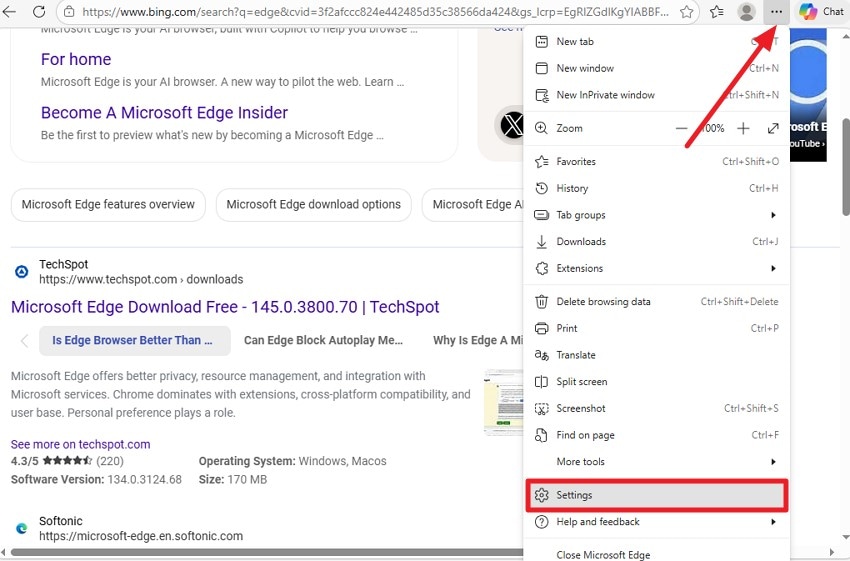850x561 pixels.
Task: Open the favorites list toolbar icon
Action: [x=717, y=11]
